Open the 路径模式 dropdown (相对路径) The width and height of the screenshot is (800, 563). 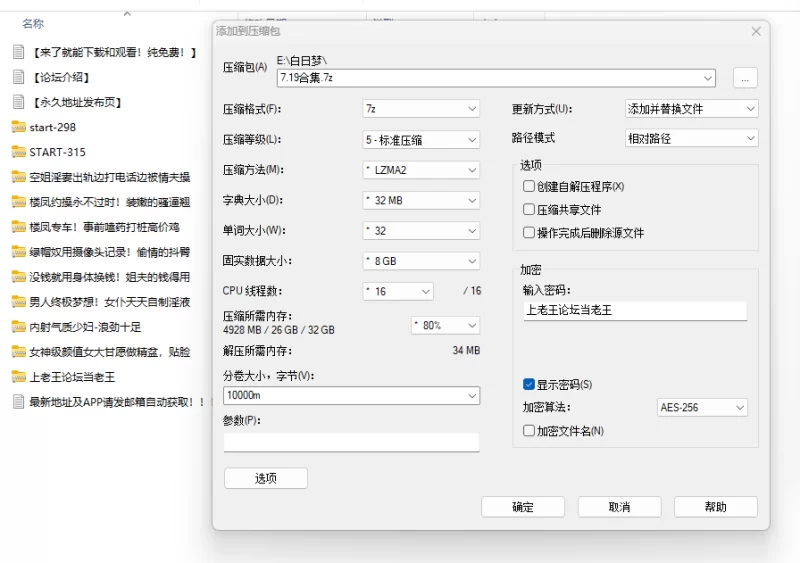691,138
